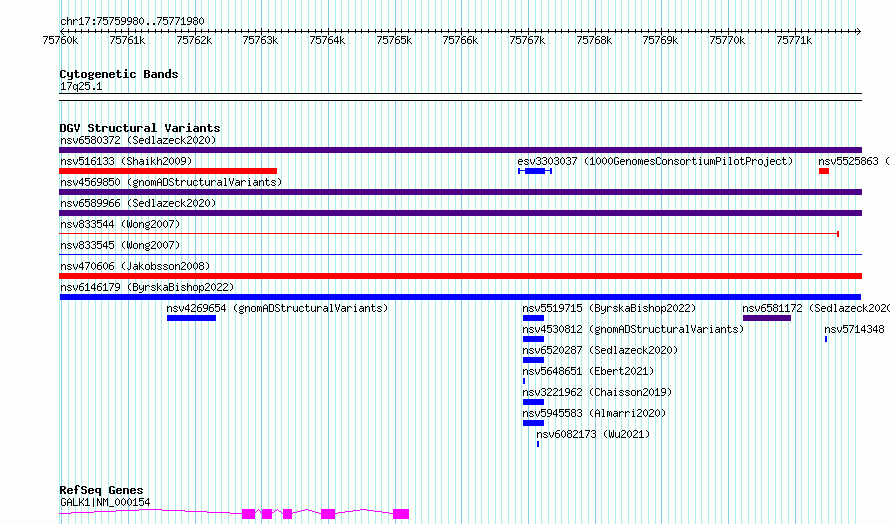
Task: Select the red bar under nsv470606
Action: coord(460,276)
